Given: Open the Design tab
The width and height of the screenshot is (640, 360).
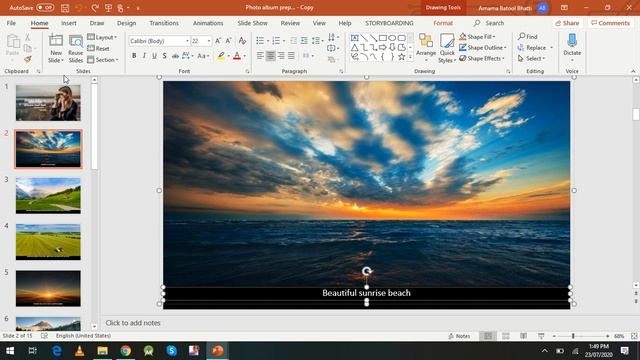Looking at the screenshot, I should click(x=127, y=23).
